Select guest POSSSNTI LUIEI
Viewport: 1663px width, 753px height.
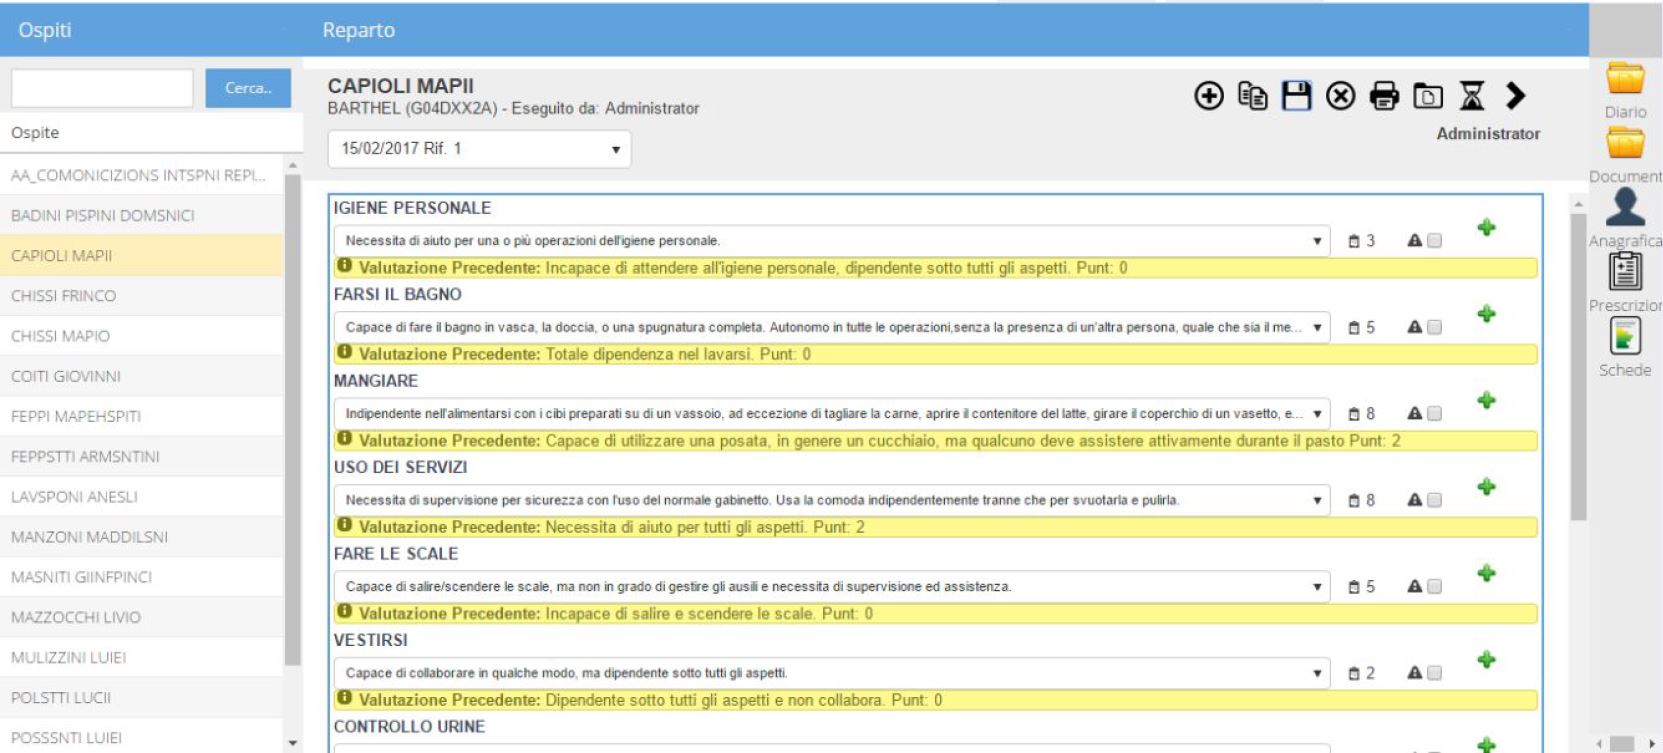[x=142, y=738]
